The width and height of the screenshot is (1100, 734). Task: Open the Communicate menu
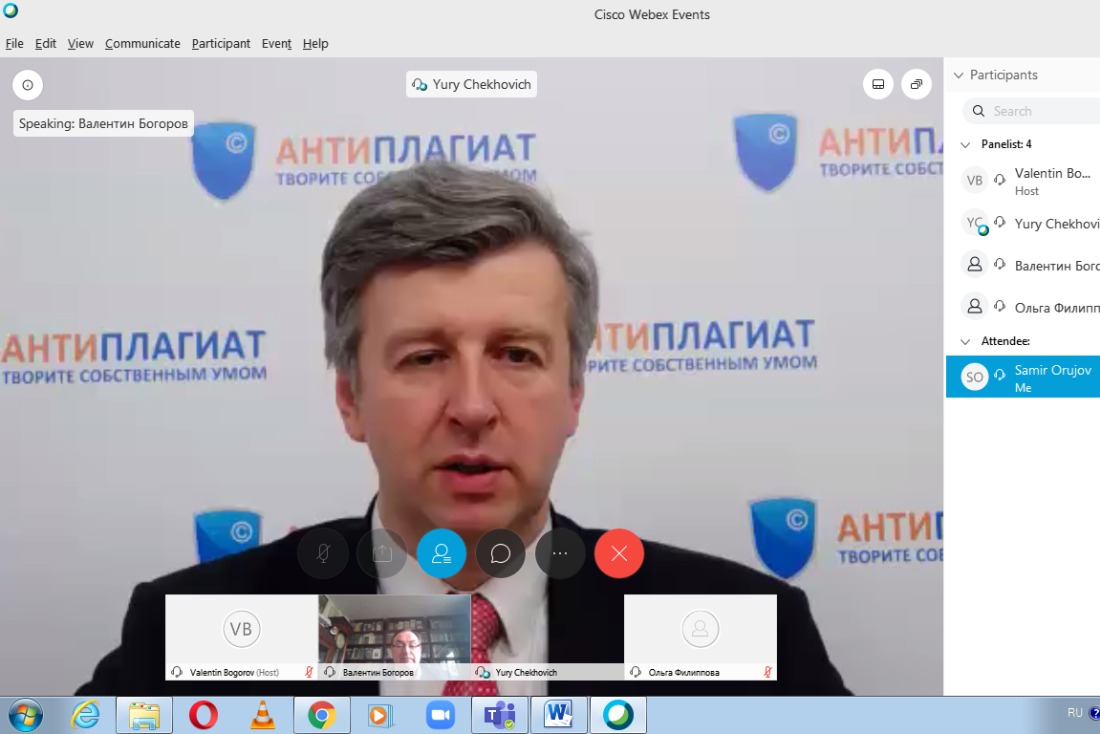pyautogui.click(x=142, y=44)
